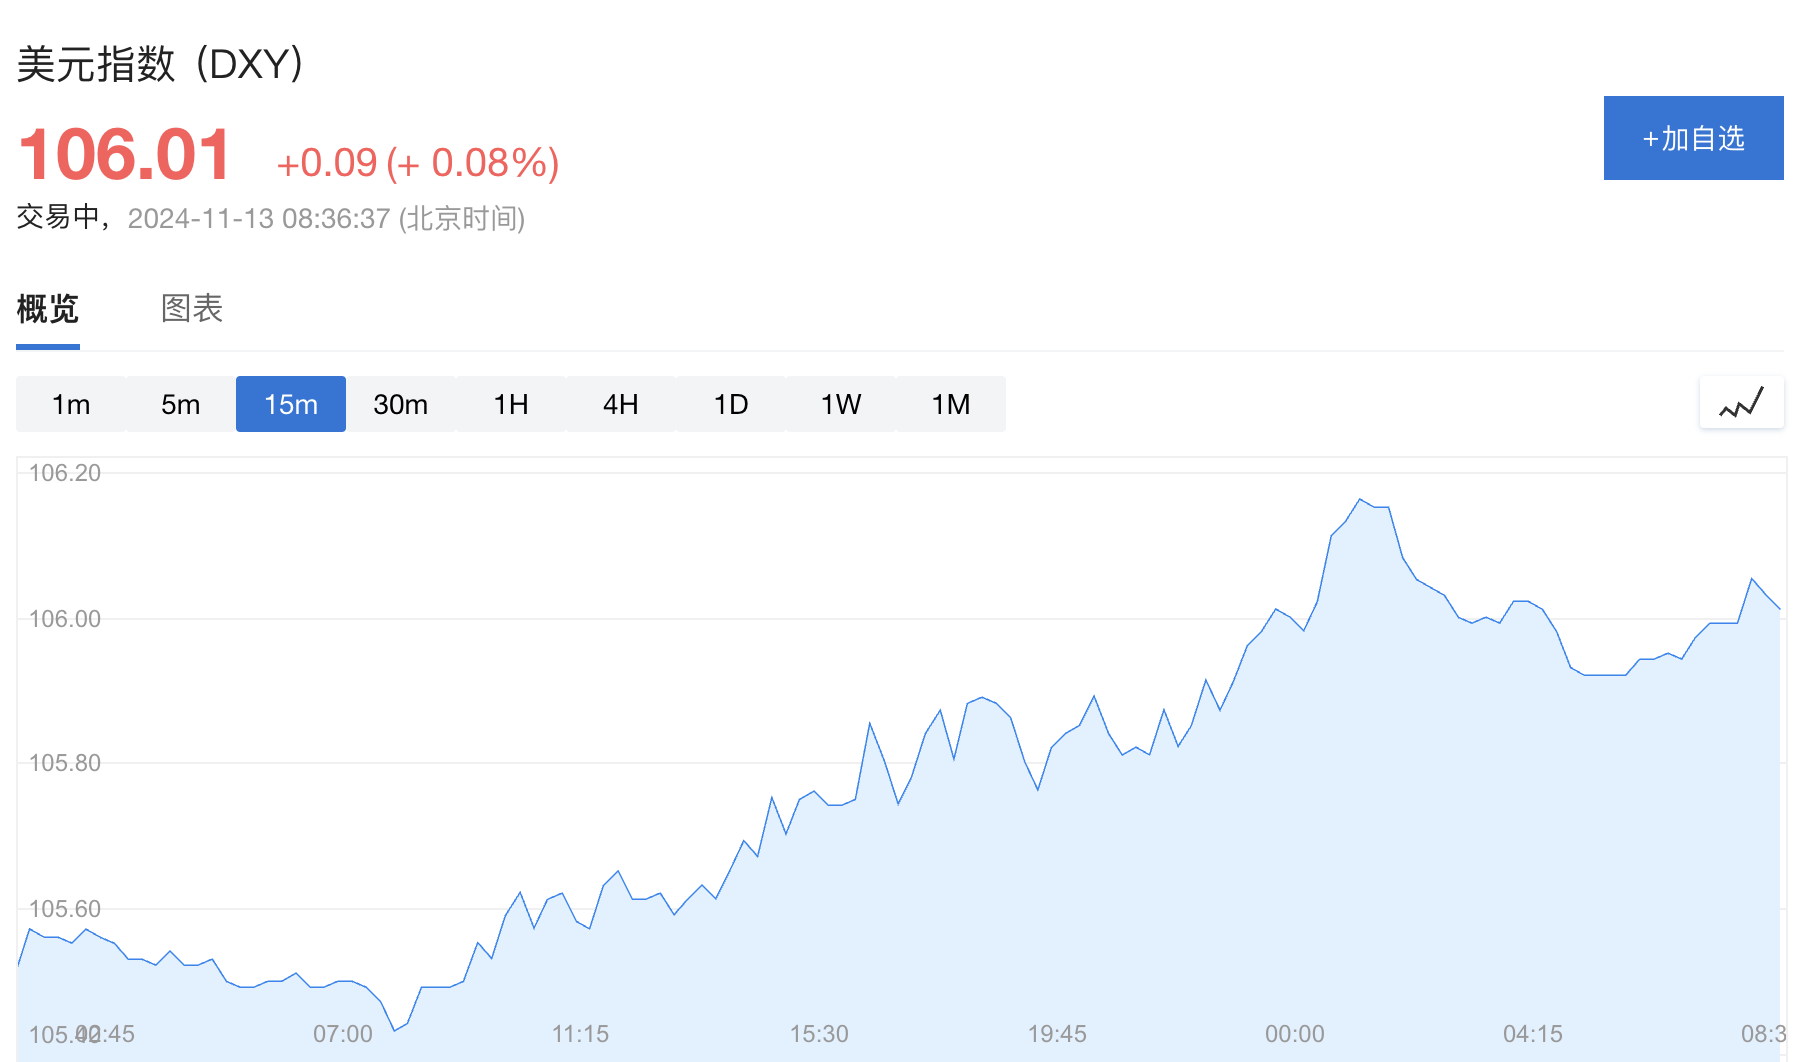Click the 07:00 time axis label
Screen dimensions: 1800x1062
coord(343,1034)
